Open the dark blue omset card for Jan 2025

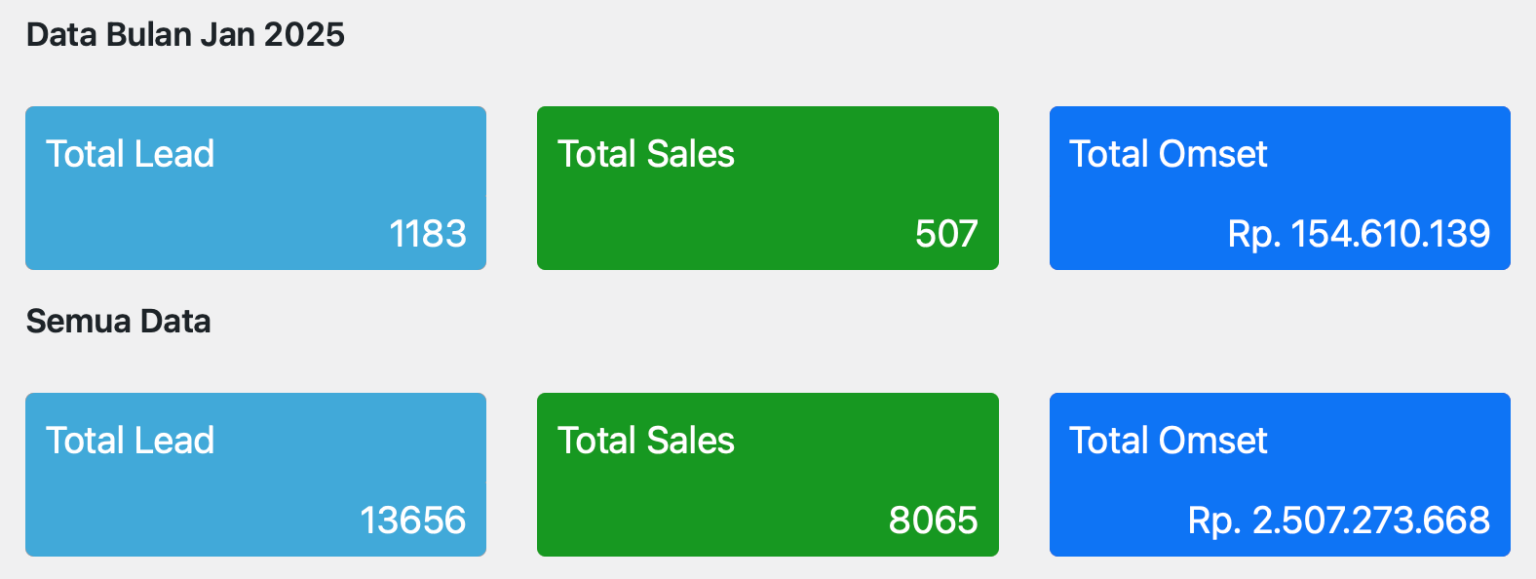point(1280,188)
